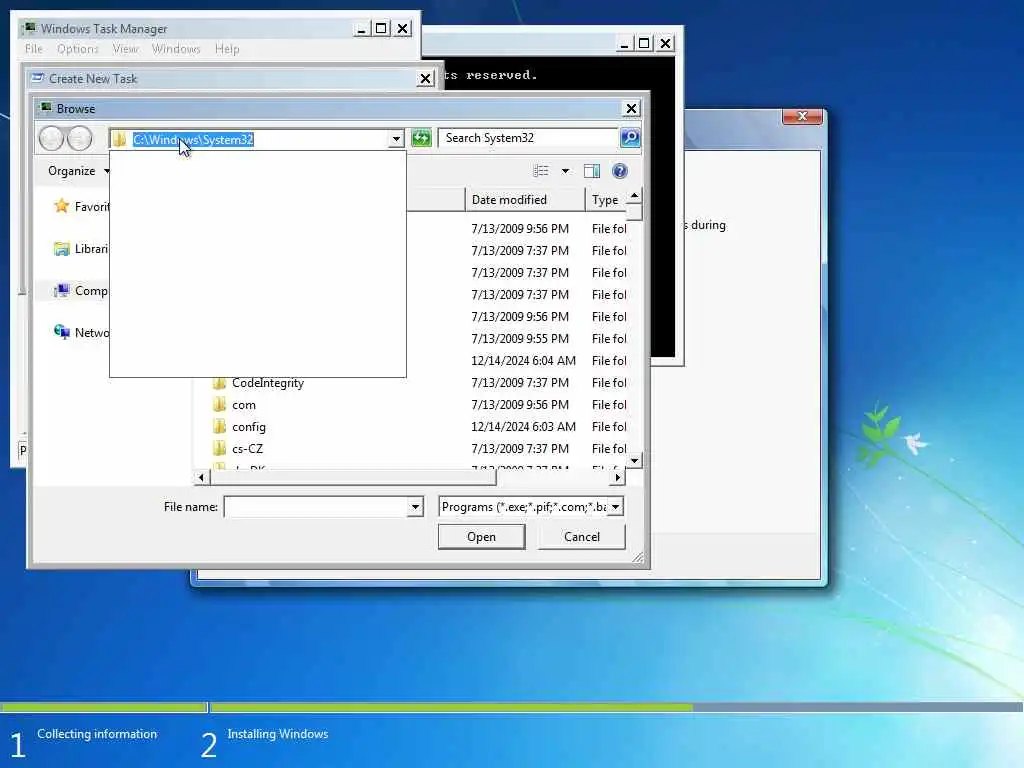Click the config folder icon
This screenshot has height=768, width=1024.
[x=220, y=427]
